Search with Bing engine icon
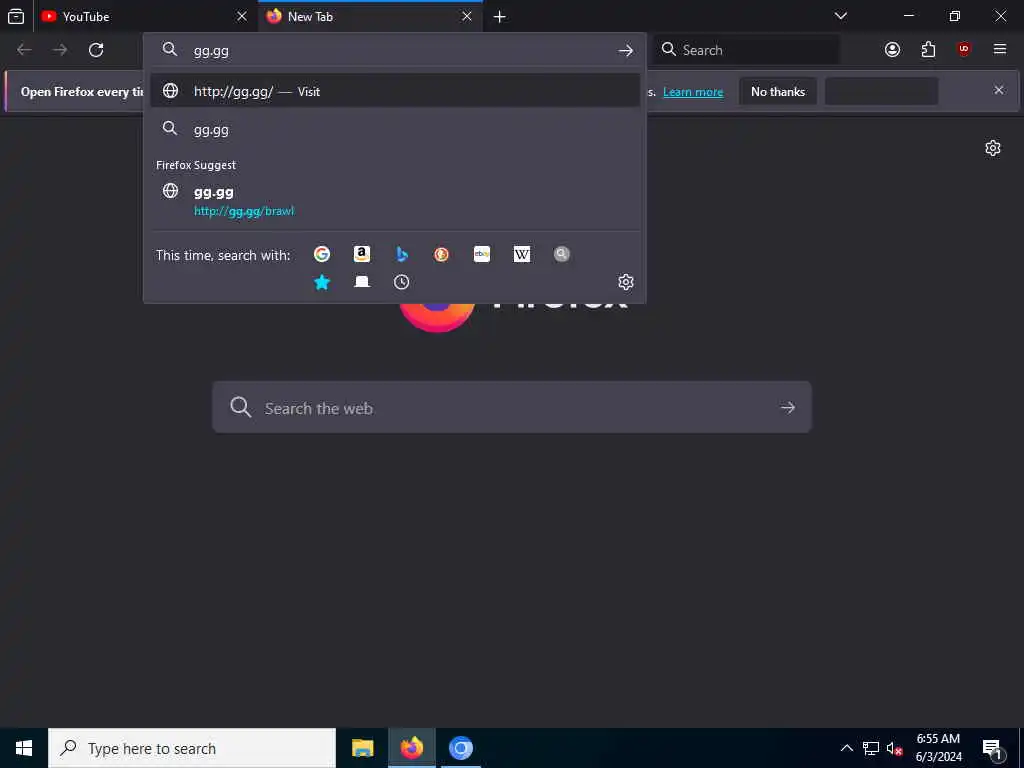The width and height of the screenshot is (1024, 768). pyautogui.click(x=402, y=254)
